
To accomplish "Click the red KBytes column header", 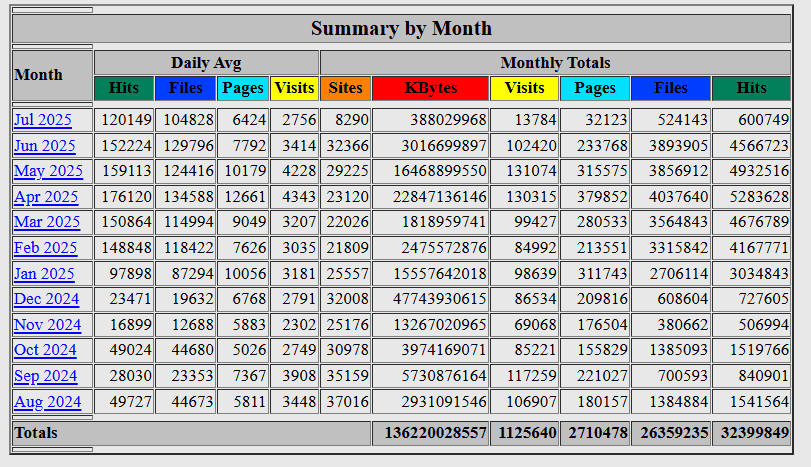I will [430, 88].
